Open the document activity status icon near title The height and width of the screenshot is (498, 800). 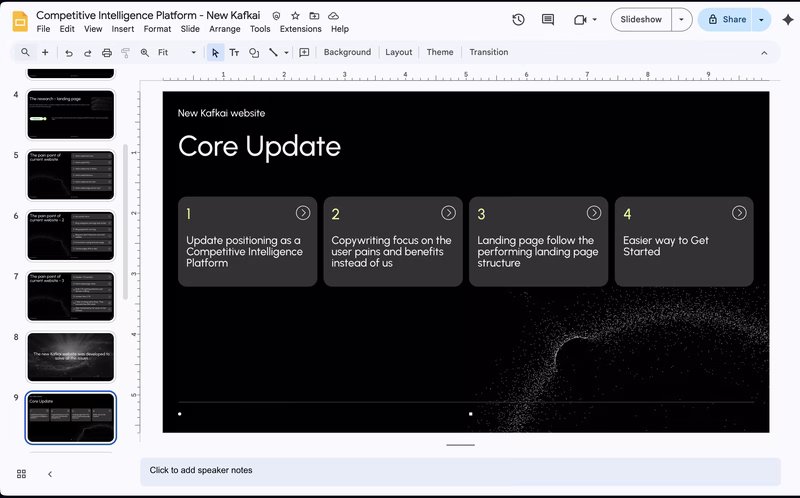pyautogui.click(x=276, y=16)
